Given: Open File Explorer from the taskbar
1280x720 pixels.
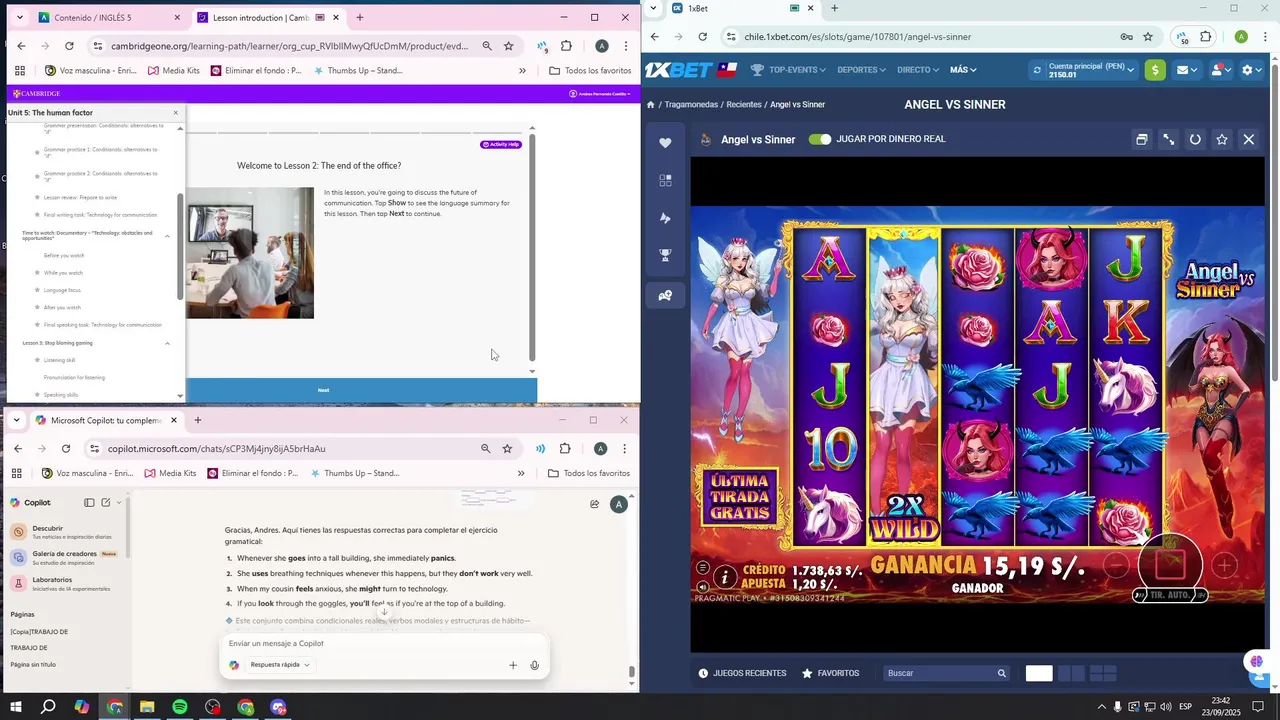Looking at the screenshot, I should [147, 707].
